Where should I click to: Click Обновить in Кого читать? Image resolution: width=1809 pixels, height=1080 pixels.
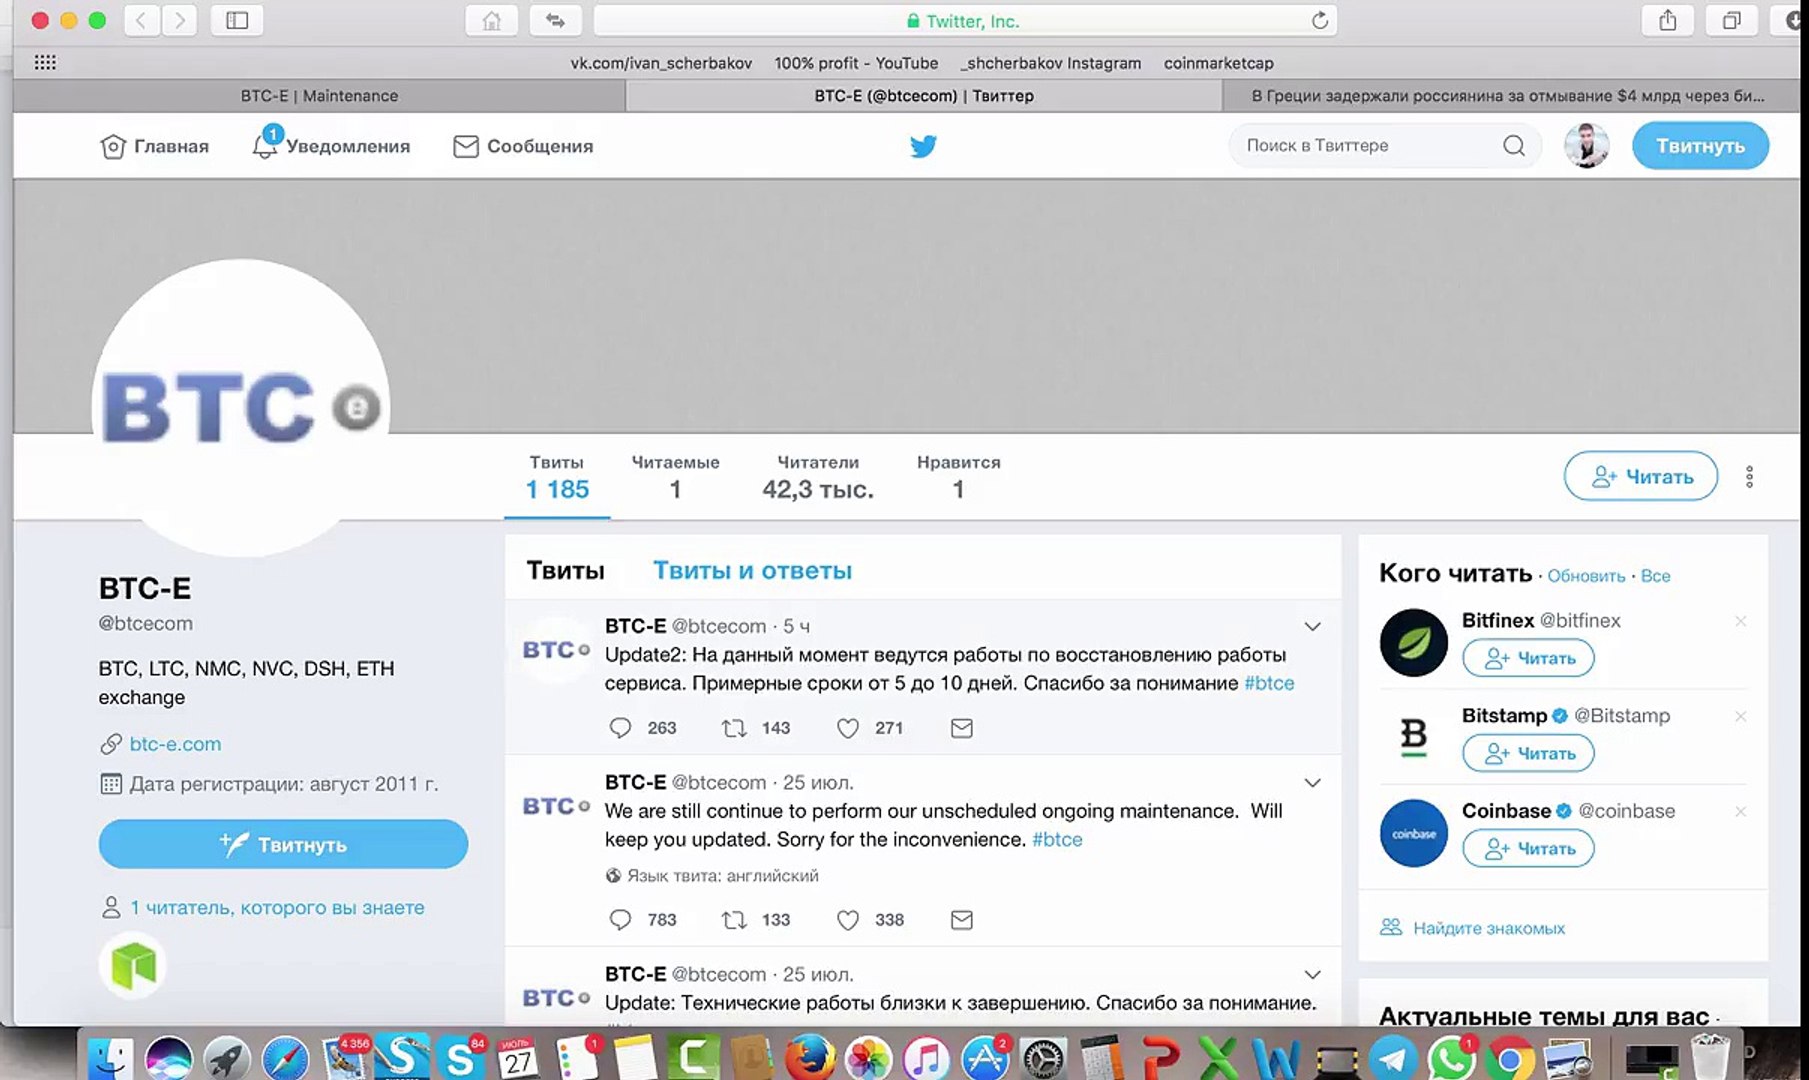click(1586, 576)
